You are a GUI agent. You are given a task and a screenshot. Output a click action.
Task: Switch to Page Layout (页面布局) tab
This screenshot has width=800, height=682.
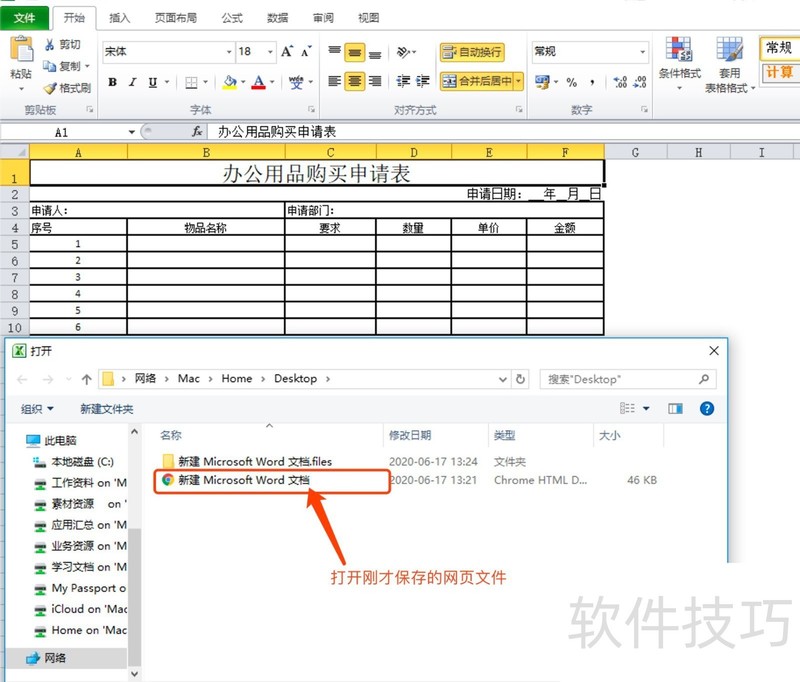coord(176,18)
